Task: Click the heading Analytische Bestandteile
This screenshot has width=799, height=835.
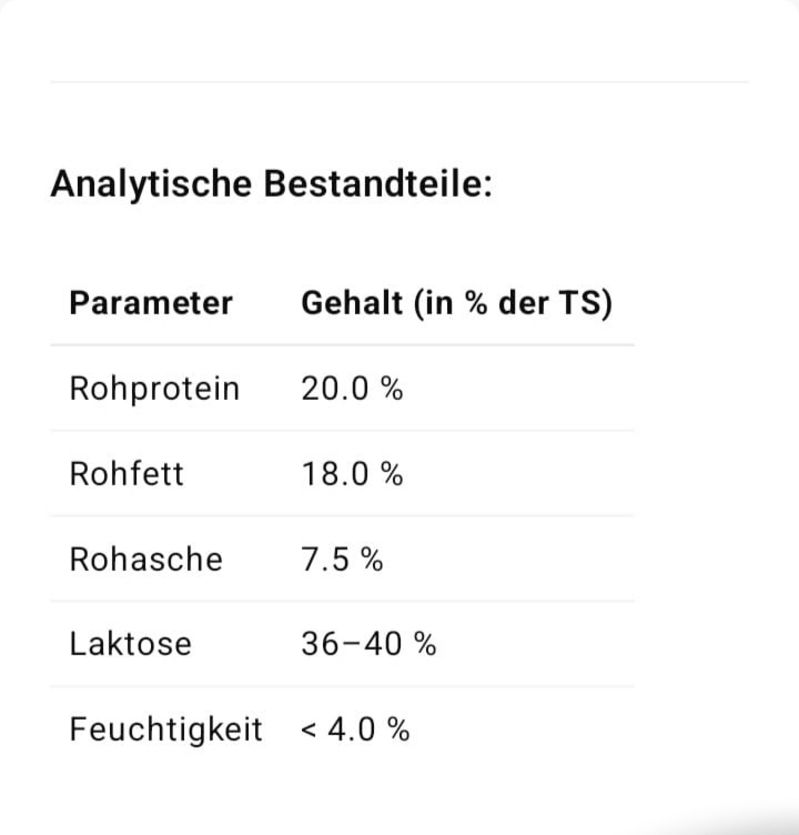Action: tap(272, 184)
